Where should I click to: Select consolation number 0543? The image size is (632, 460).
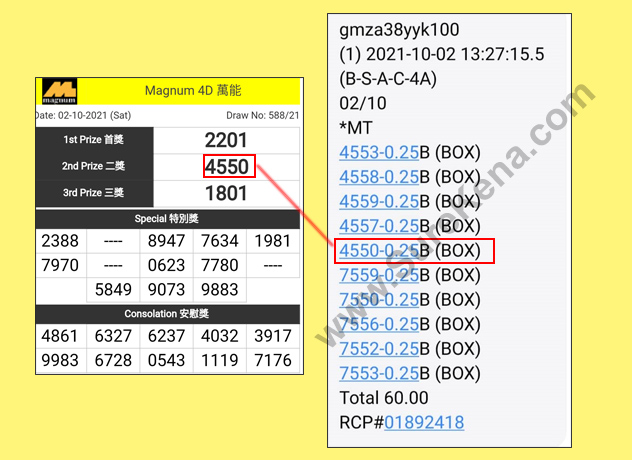pyautogui.click(x=166, y=360)
